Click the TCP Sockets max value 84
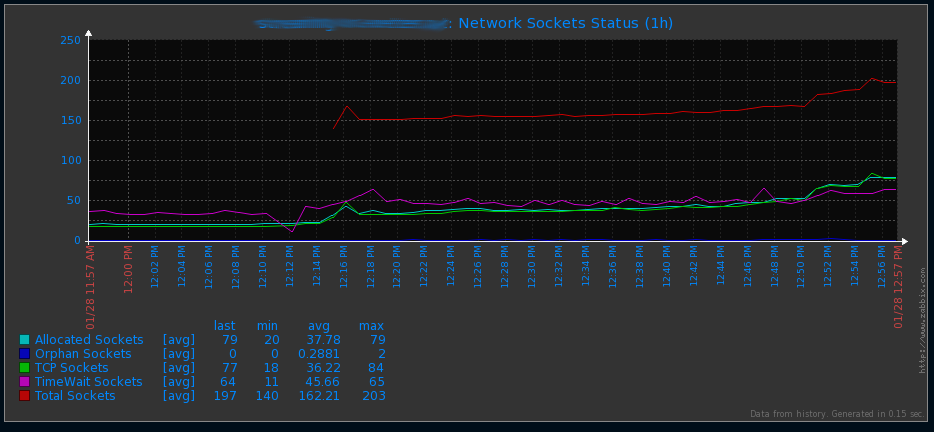 (x=376, y=368)
